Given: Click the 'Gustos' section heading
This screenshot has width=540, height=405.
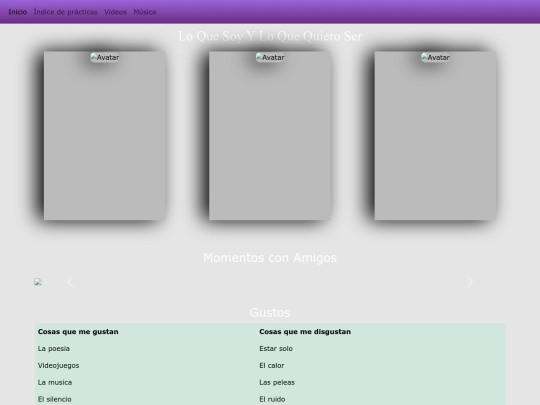Looking at the screenshot, I should click(x=270, y=312).
